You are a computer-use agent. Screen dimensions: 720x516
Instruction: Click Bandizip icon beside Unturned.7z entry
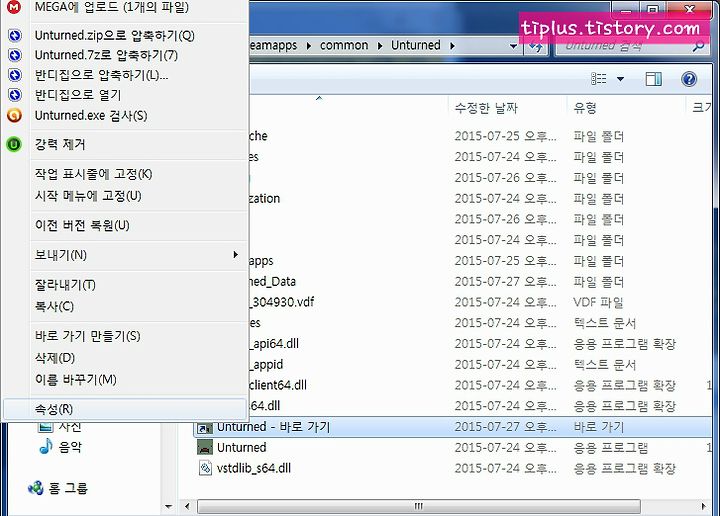coord(15,55)
